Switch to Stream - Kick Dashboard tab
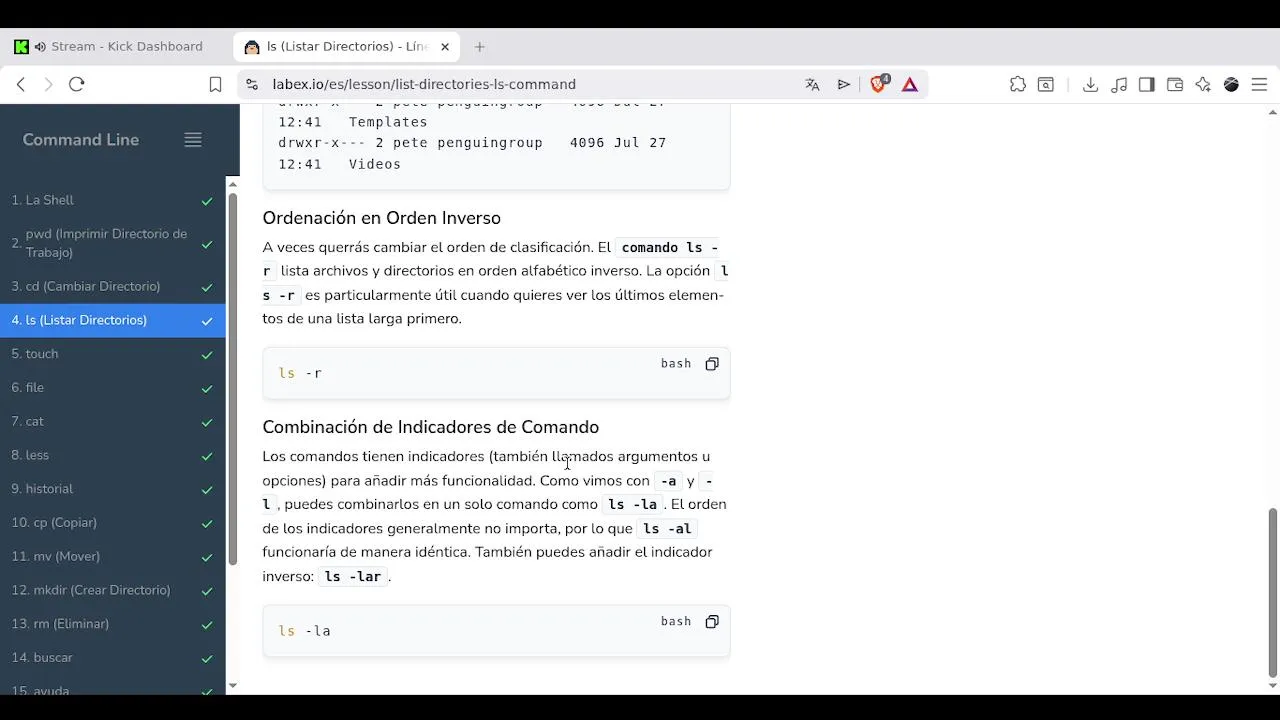The image size is (1280, 720). (118, 47)
